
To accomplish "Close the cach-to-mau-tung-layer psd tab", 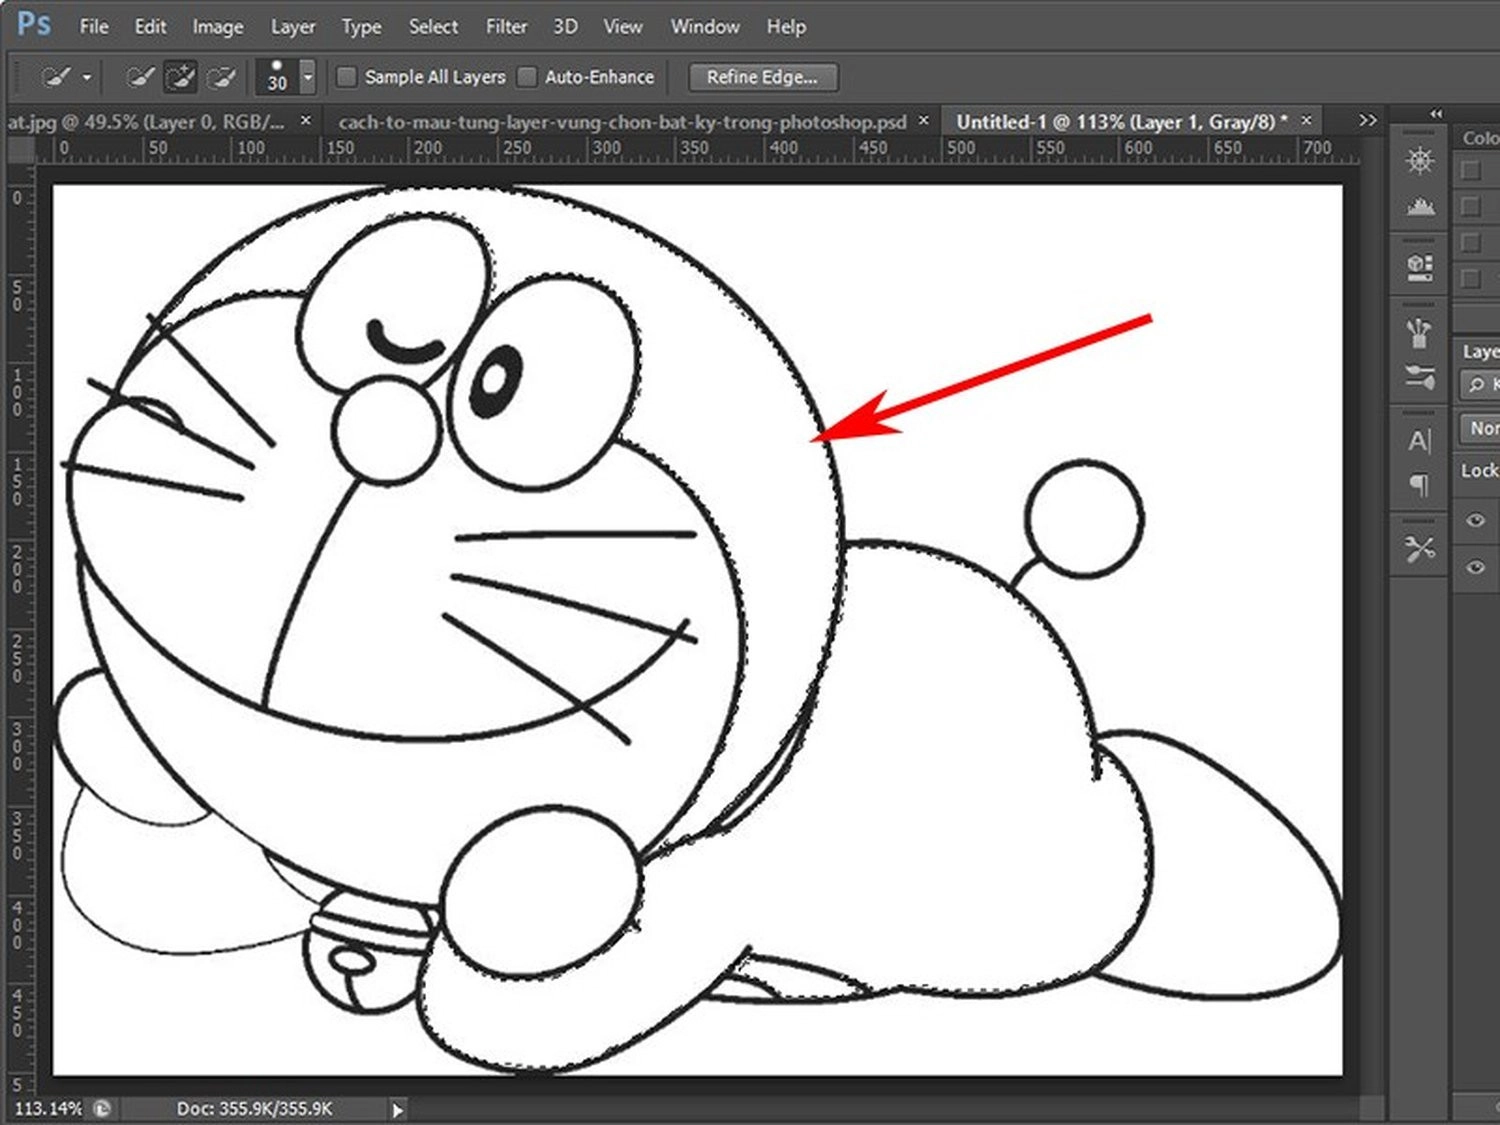I will click(924, 120).
